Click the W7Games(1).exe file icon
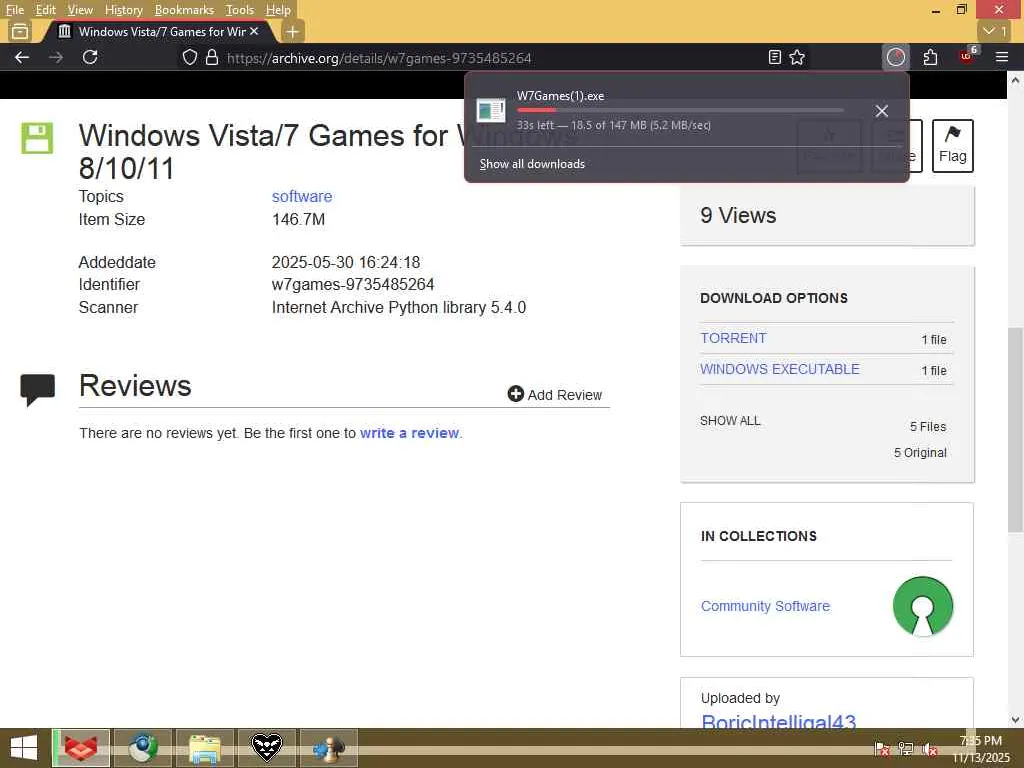This screenshot has height=768, width=1024. 490,110
